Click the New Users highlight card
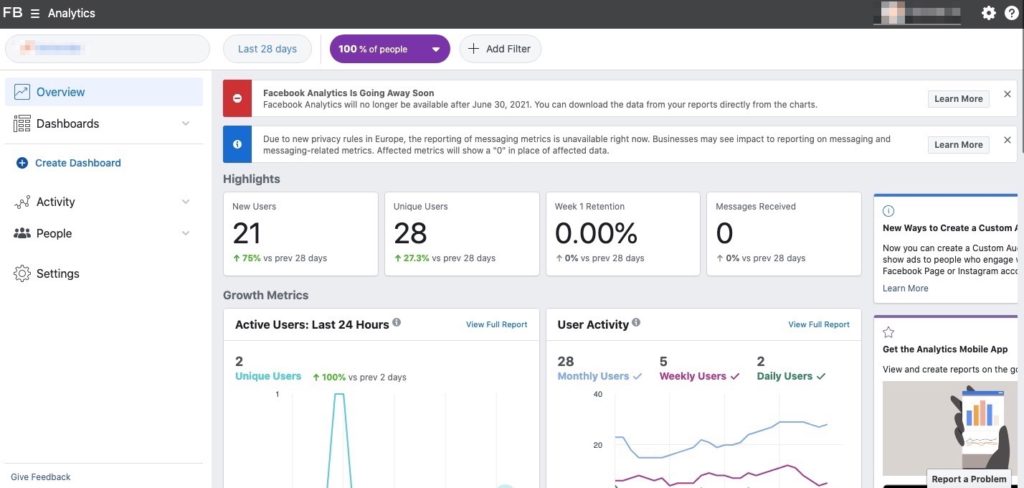Viewport: 1024px width, 488px height. [x=301, y=234]
